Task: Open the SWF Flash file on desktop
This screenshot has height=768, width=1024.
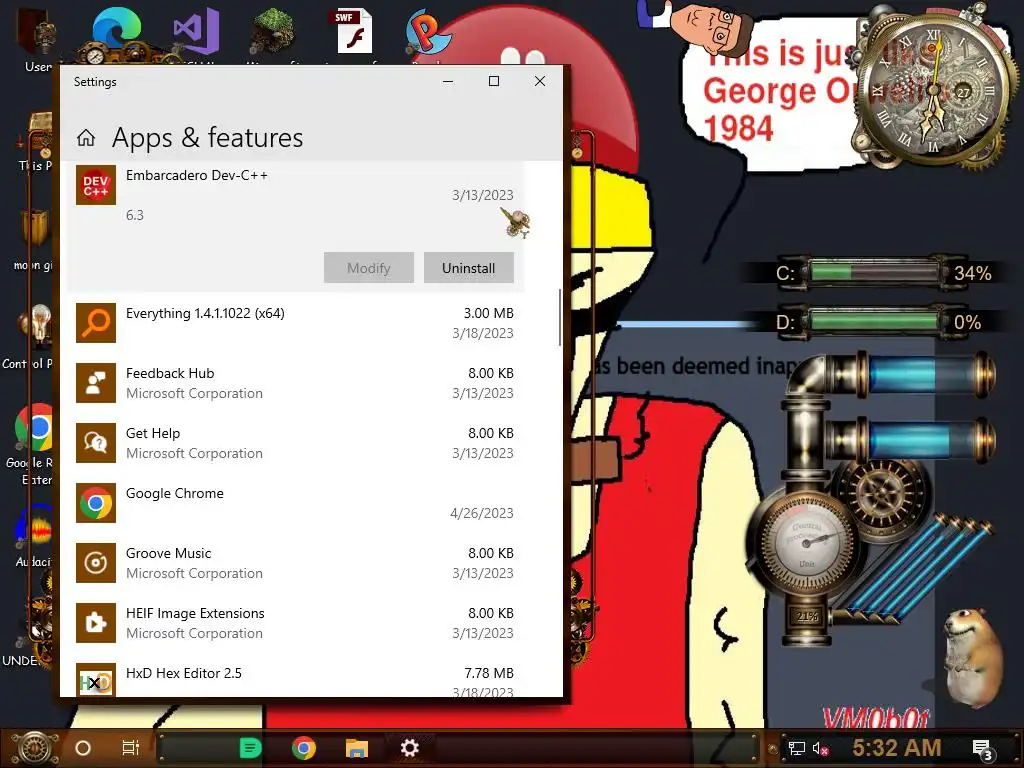Action: coord(354,30)
